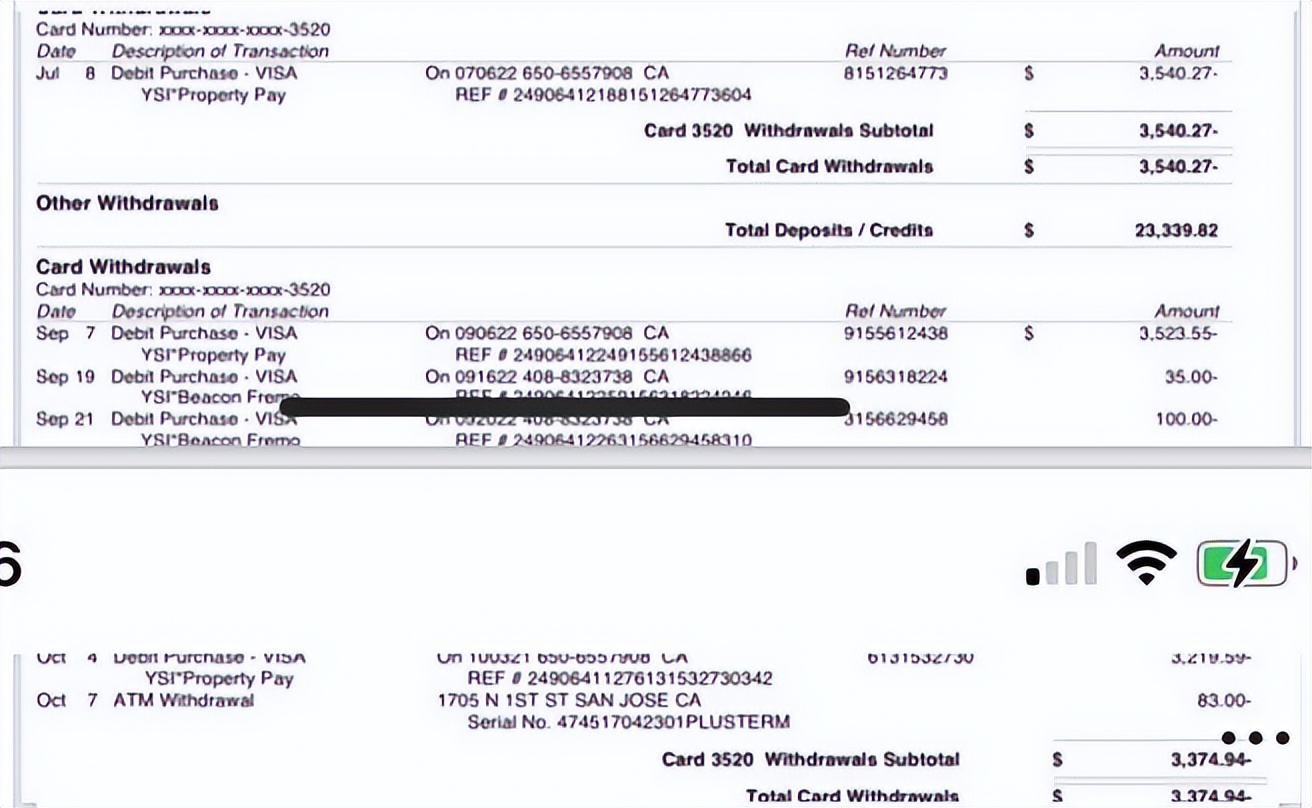The width and height of the screenshot is (1312, 808).
Task: Tap the Wi-Fi status icon
Action: (1147, 563)
